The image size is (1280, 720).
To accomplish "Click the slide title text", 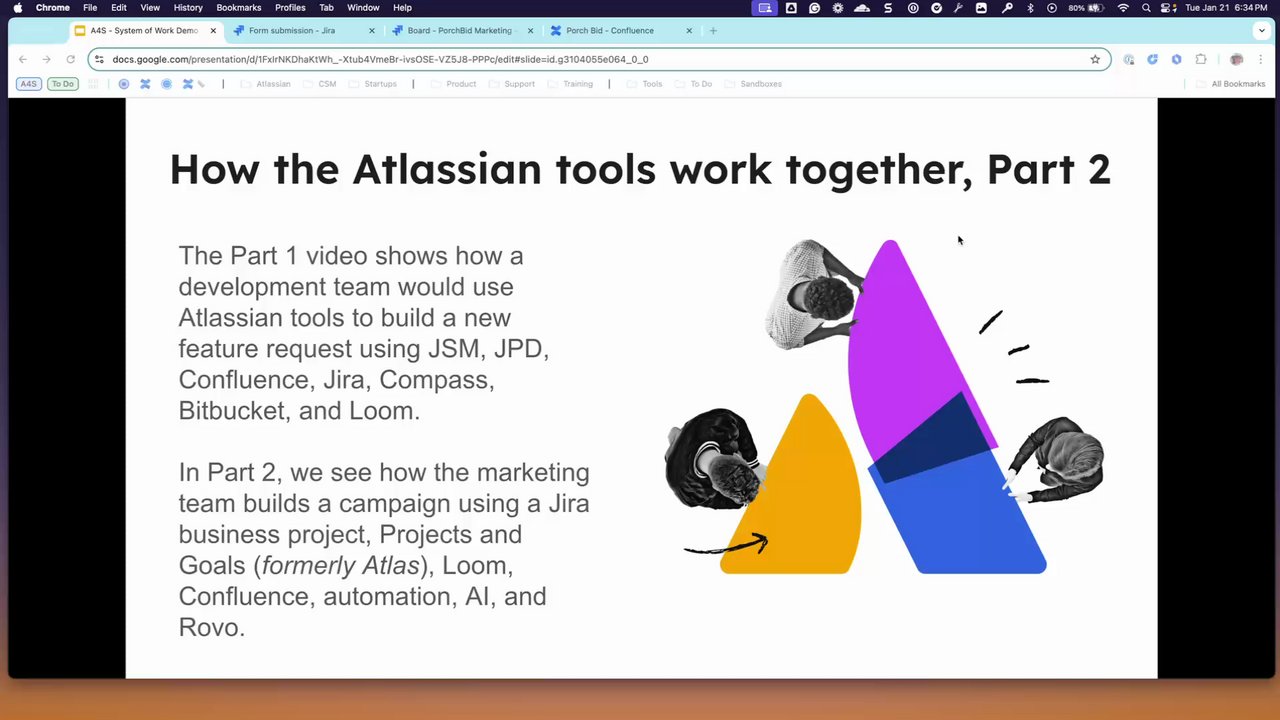I will [x=640, y=169].
